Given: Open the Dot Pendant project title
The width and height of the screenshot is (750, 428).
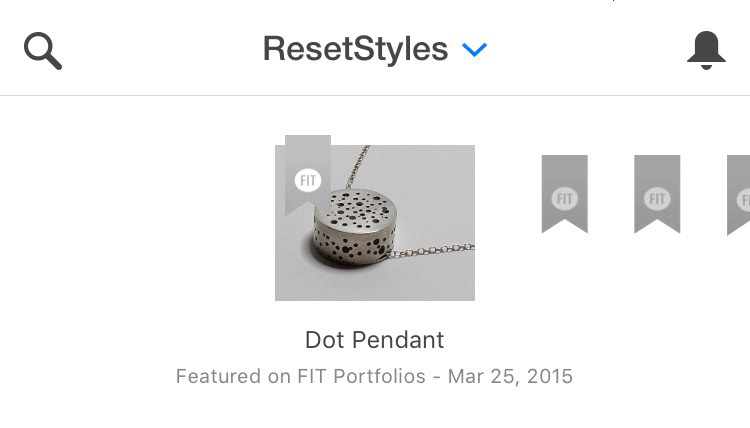Looking at the screenshot, I should [x=374, y=340].
